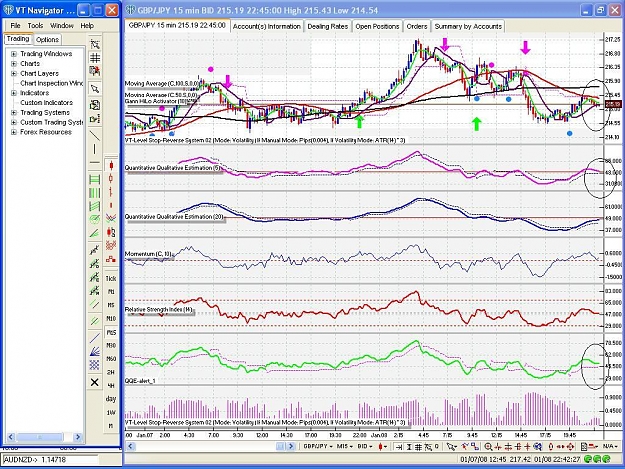Click the globe icon in bottom toolbar
Screen dimensions: 625x469
(538, 447)
